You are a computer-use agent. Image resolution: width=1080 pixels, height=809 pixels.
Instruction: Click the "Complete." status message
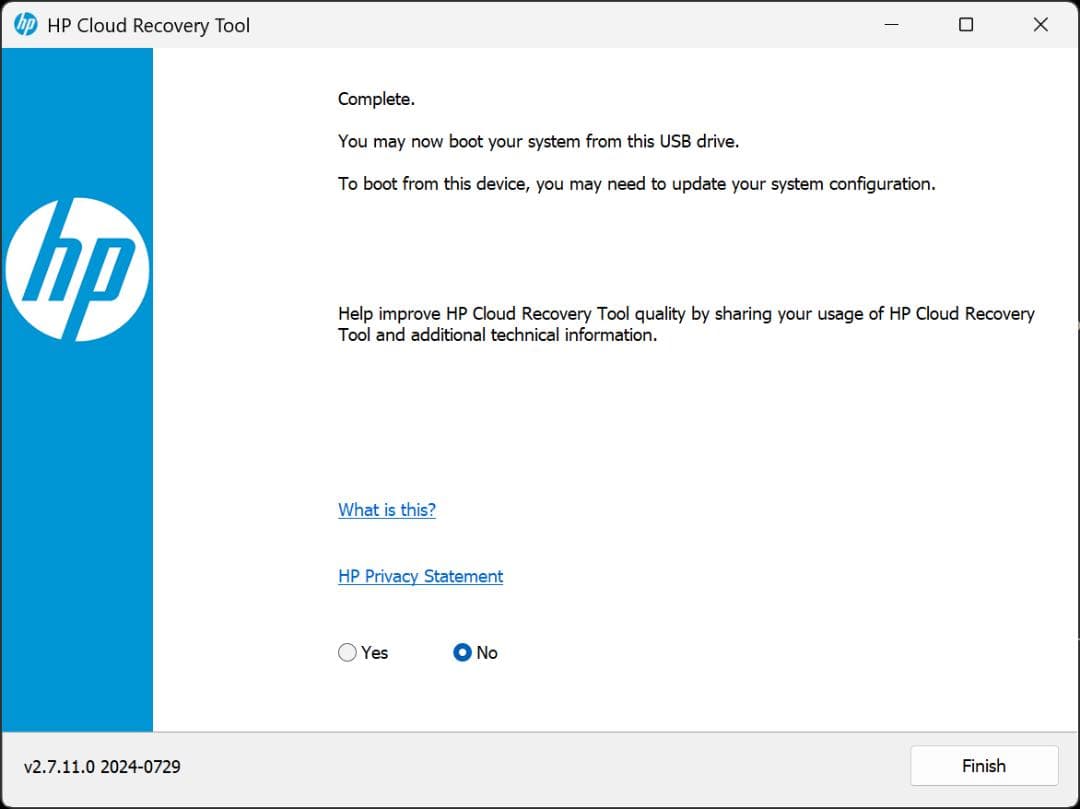pyautogui.click(x=376, y=98)
